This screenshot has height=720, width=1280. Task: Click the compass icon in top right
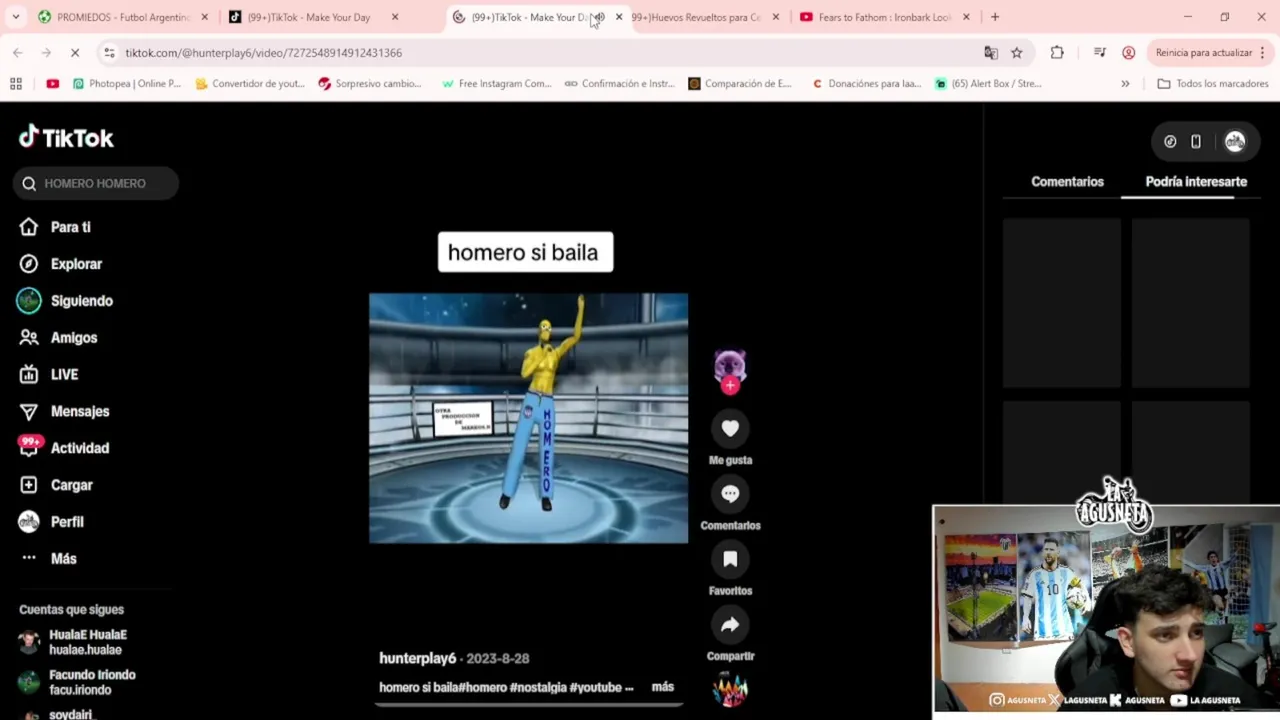tap(1170, 142)
